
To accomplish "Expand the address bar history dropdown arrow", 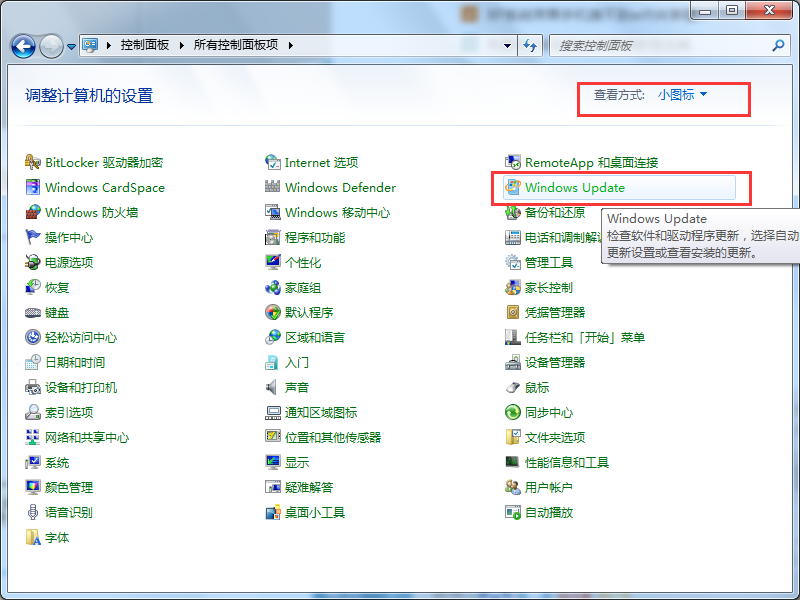I will tap(507, 45).
